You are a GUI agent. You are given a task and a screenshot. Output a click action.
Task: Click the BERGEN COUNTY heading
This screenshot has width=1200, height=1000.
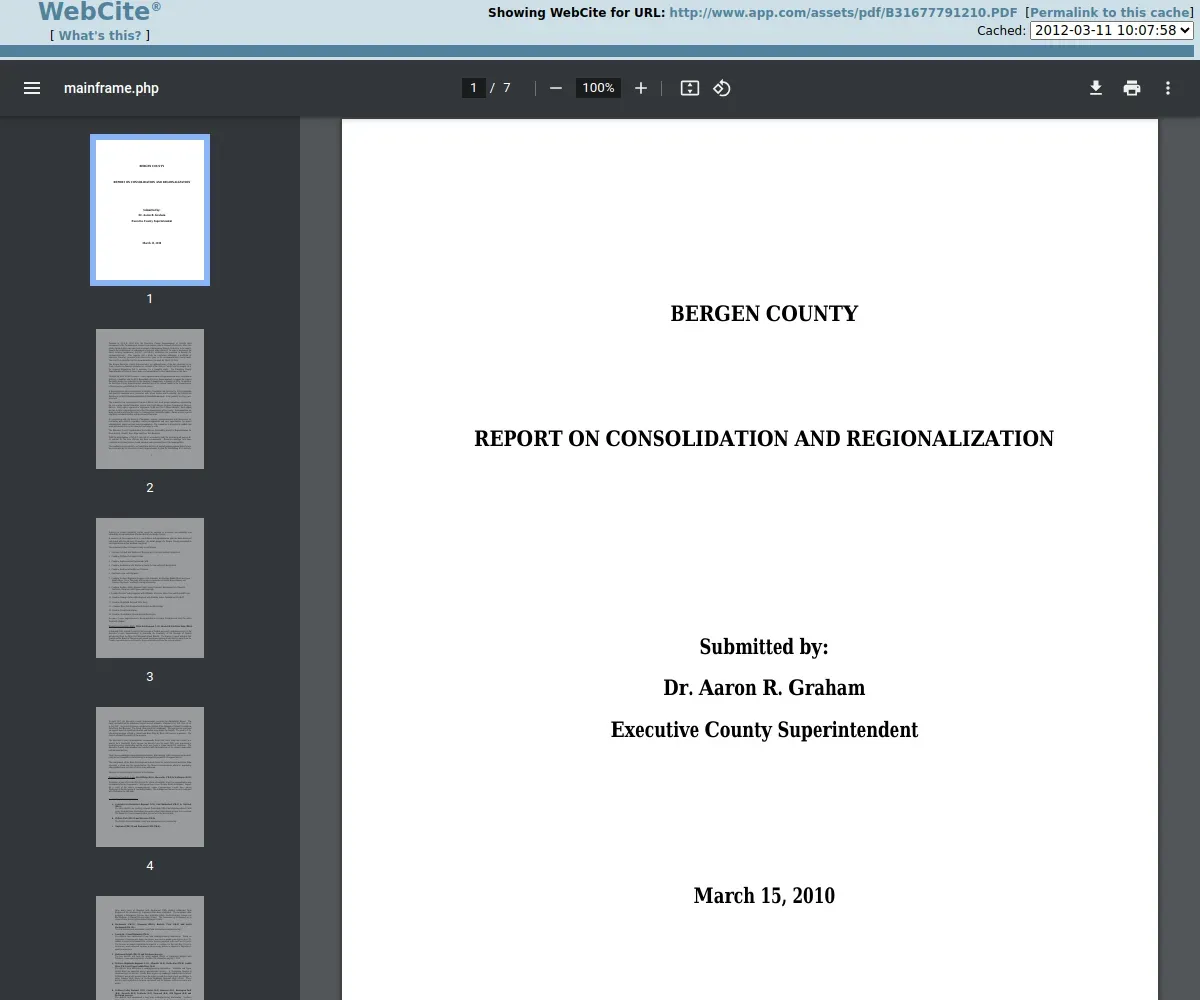coord(764,314)
